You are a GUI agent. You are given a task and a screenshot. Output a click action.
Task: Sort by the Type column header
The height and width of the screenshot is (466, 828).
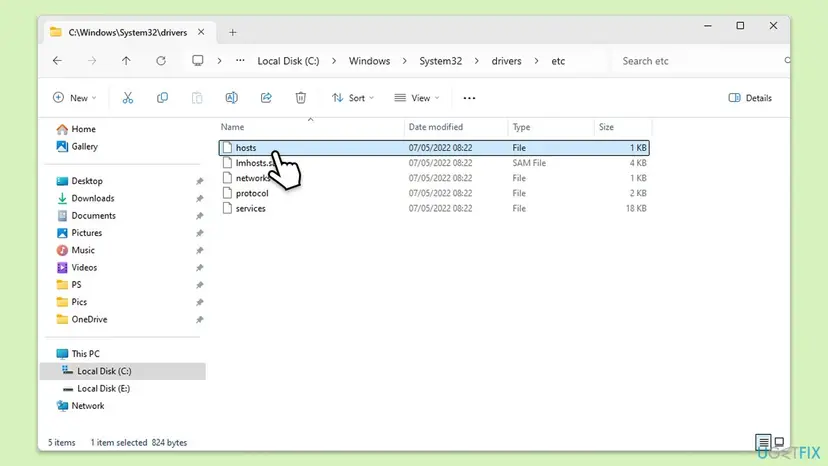[551, 127]
